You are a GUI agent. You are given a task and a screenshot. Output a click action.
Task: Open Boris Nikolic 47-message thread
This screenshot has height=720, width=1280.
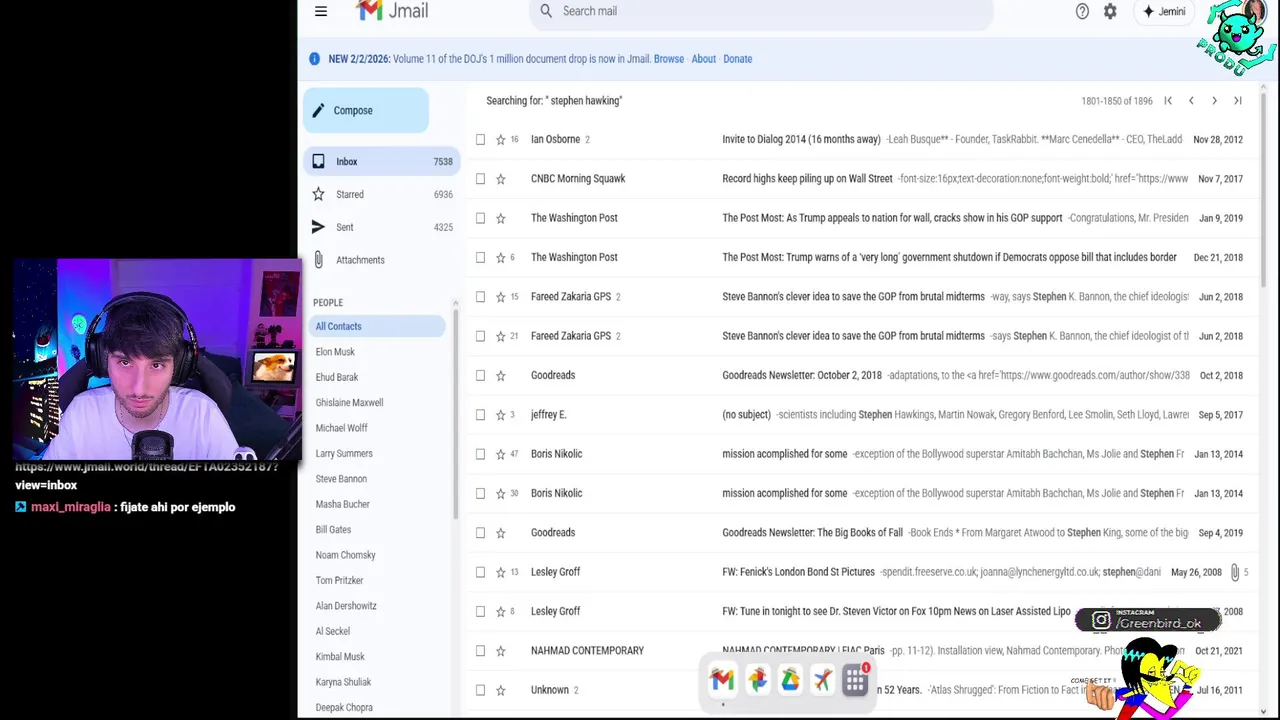(x=860, y=454)
